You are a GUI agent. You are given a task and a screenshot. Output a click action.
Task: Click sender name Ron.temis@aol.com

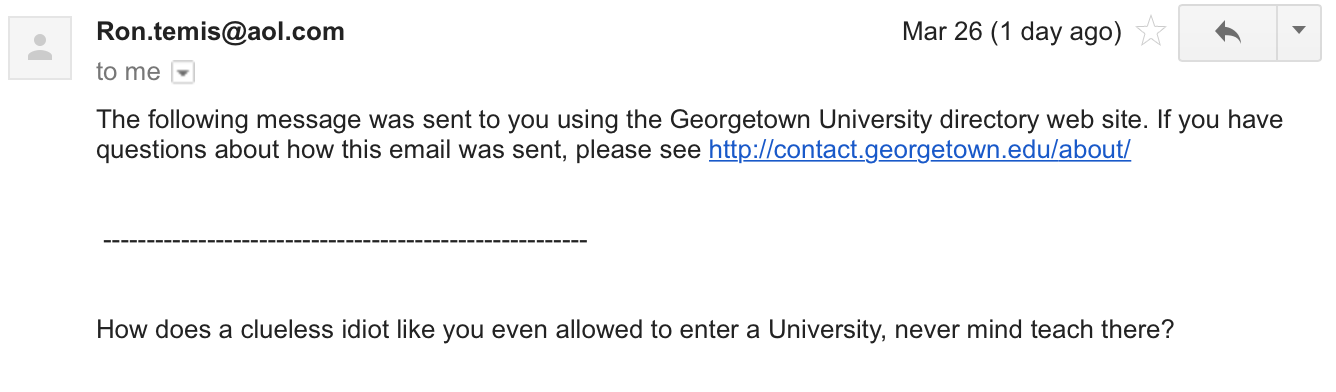[220, 32]
